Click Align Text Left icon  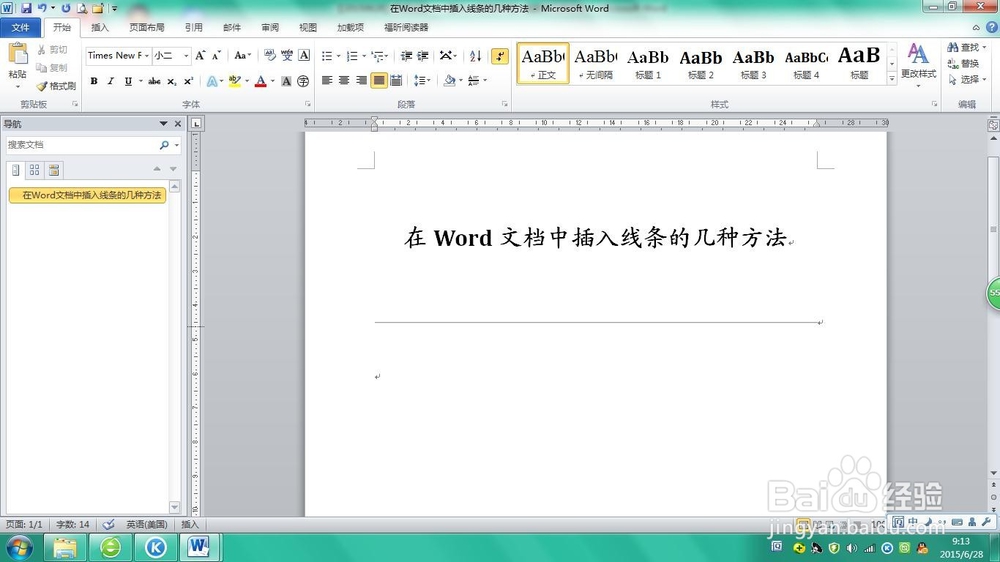pos(327,80)
